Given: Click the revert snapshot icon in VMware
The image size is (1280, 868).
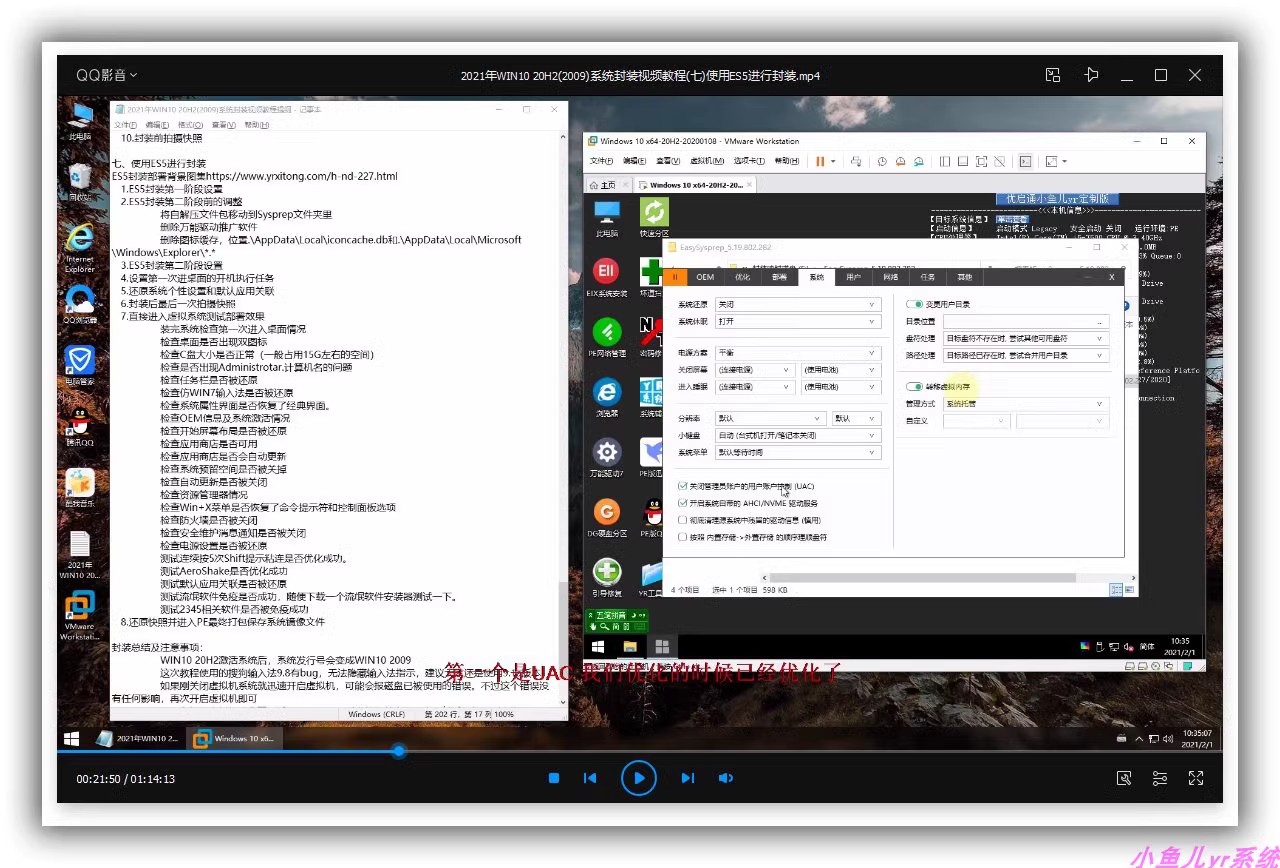Looking at the screenshot, I should coord(901,161).
